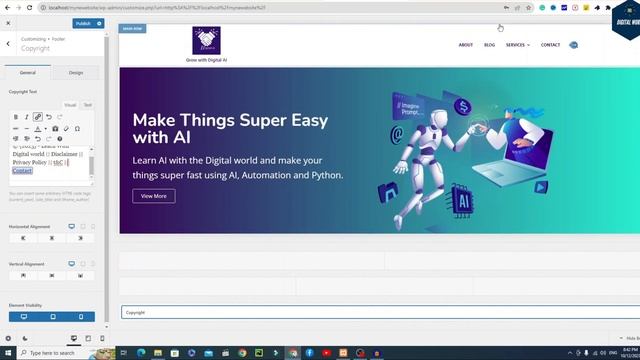Open the CONTACT menu item
Viewport: 640px width, 360px height.
(x=550, y=45)
